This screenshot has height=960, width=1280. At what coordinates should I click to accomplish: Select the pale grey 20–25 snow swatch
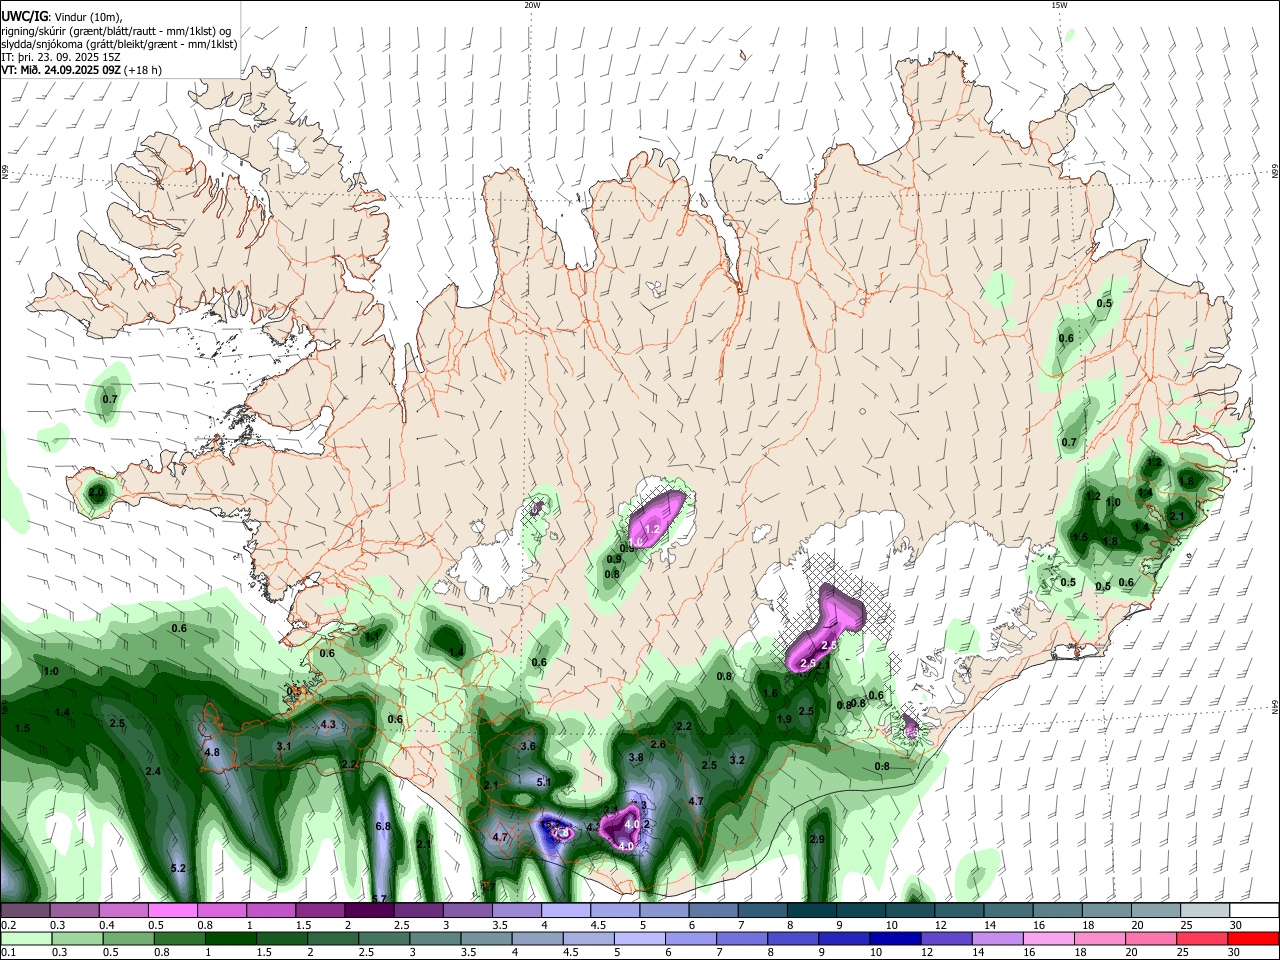click(x=1157, y=911)
